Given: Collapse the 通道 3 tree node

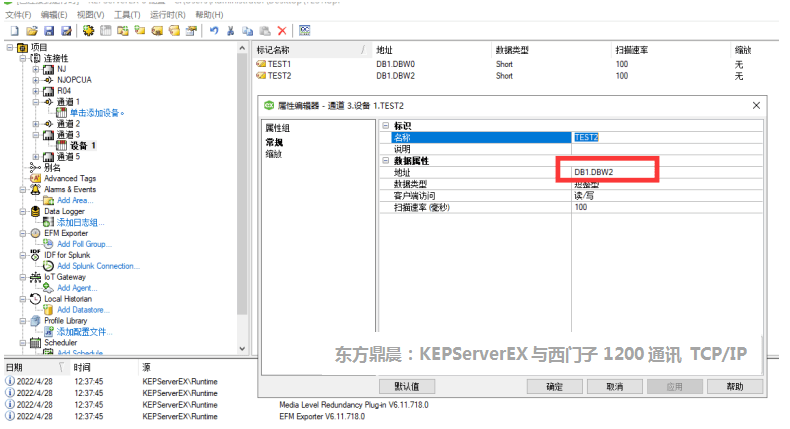Looking at the screenshot, I should (36, 134).
